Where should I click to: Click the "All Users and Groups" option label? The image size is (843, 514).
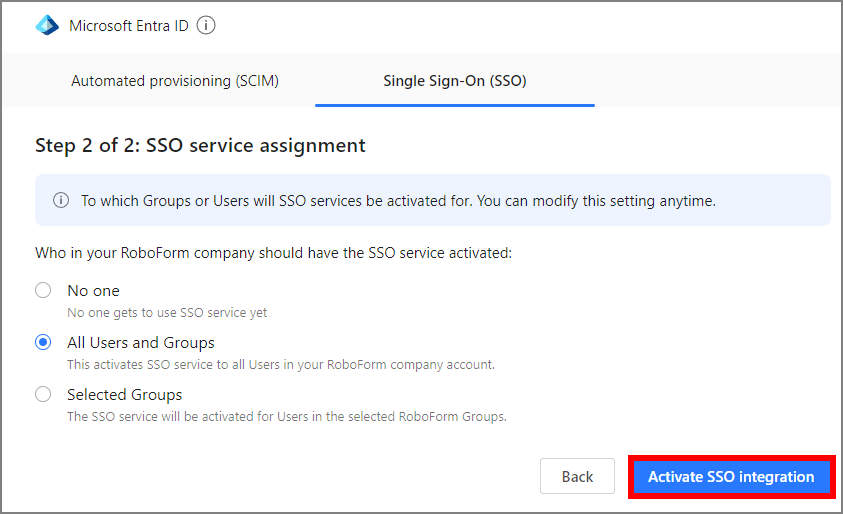pos(140,343)
